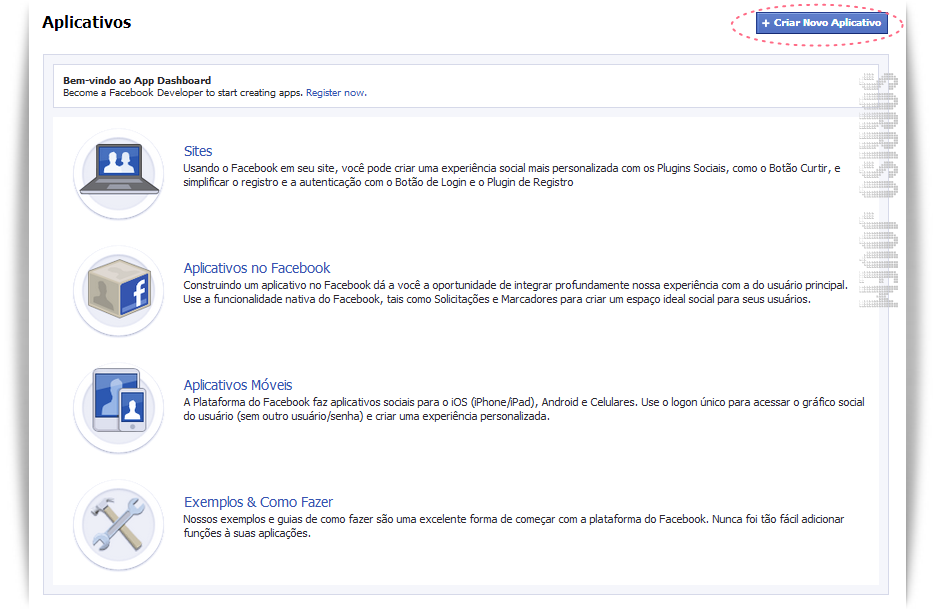Click the vertical watermark text at right

pyautogui.click(x=878, y=191)
